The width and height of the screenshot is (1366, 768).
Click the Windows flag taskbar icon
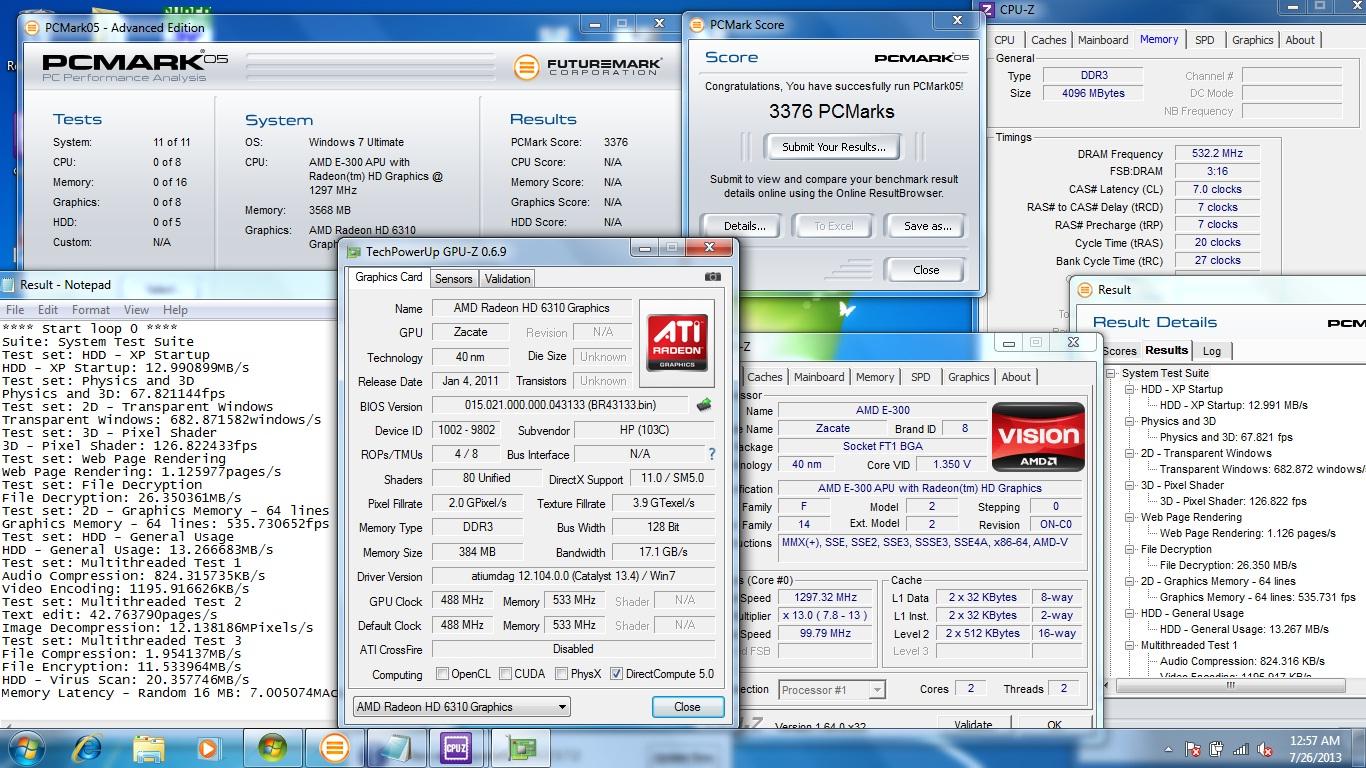[x=272, y=748]
